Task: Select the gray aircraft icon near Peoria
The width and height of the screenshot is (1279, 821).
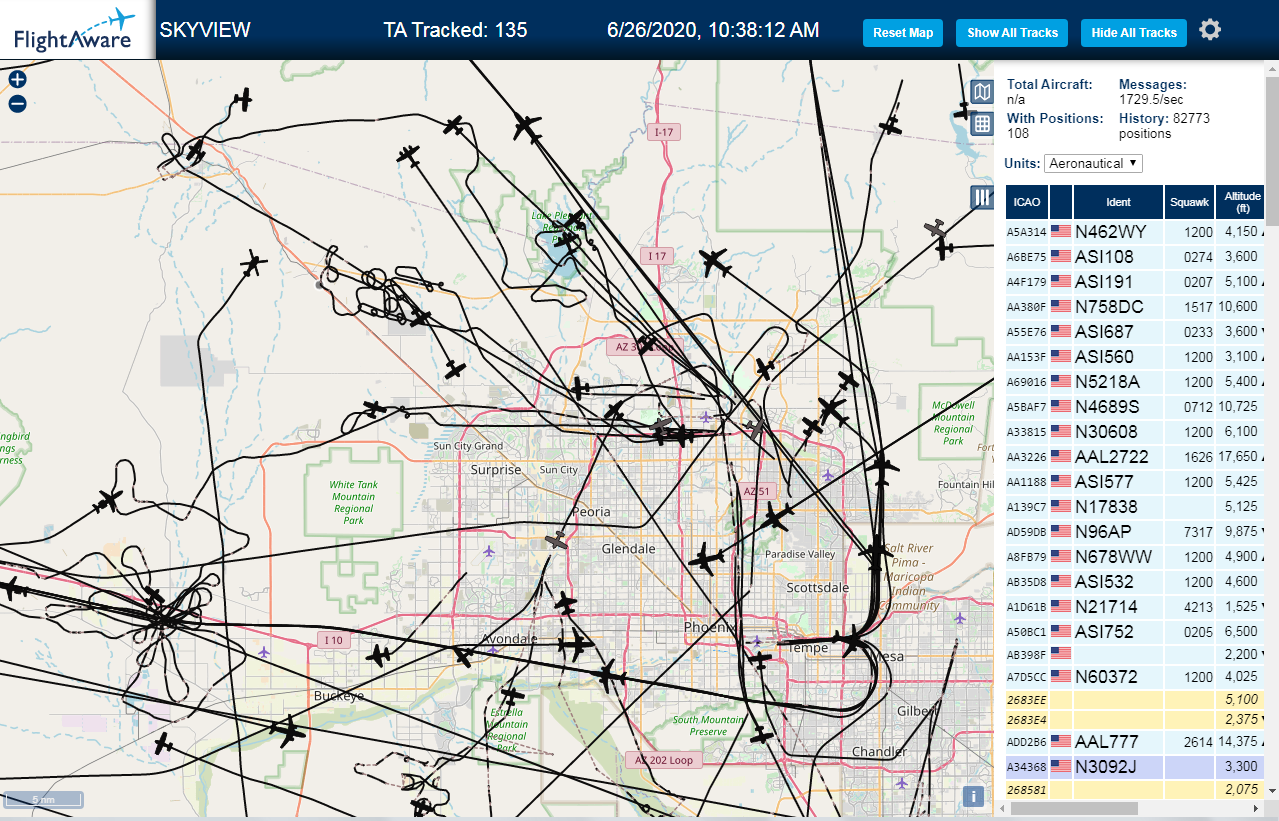Action: click(x=557, y=541)
